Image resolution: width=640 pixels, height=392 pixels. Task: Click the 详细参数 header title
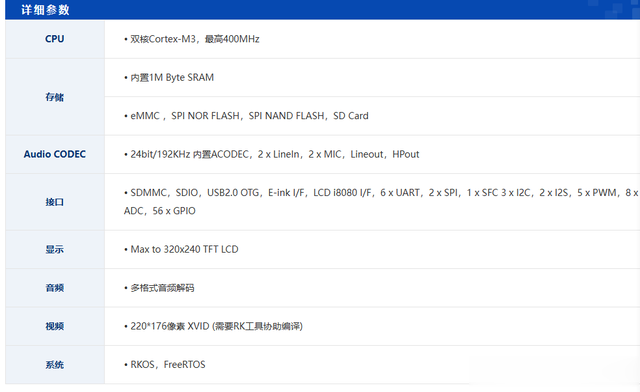pyautogui.click(x=45, y=10)
